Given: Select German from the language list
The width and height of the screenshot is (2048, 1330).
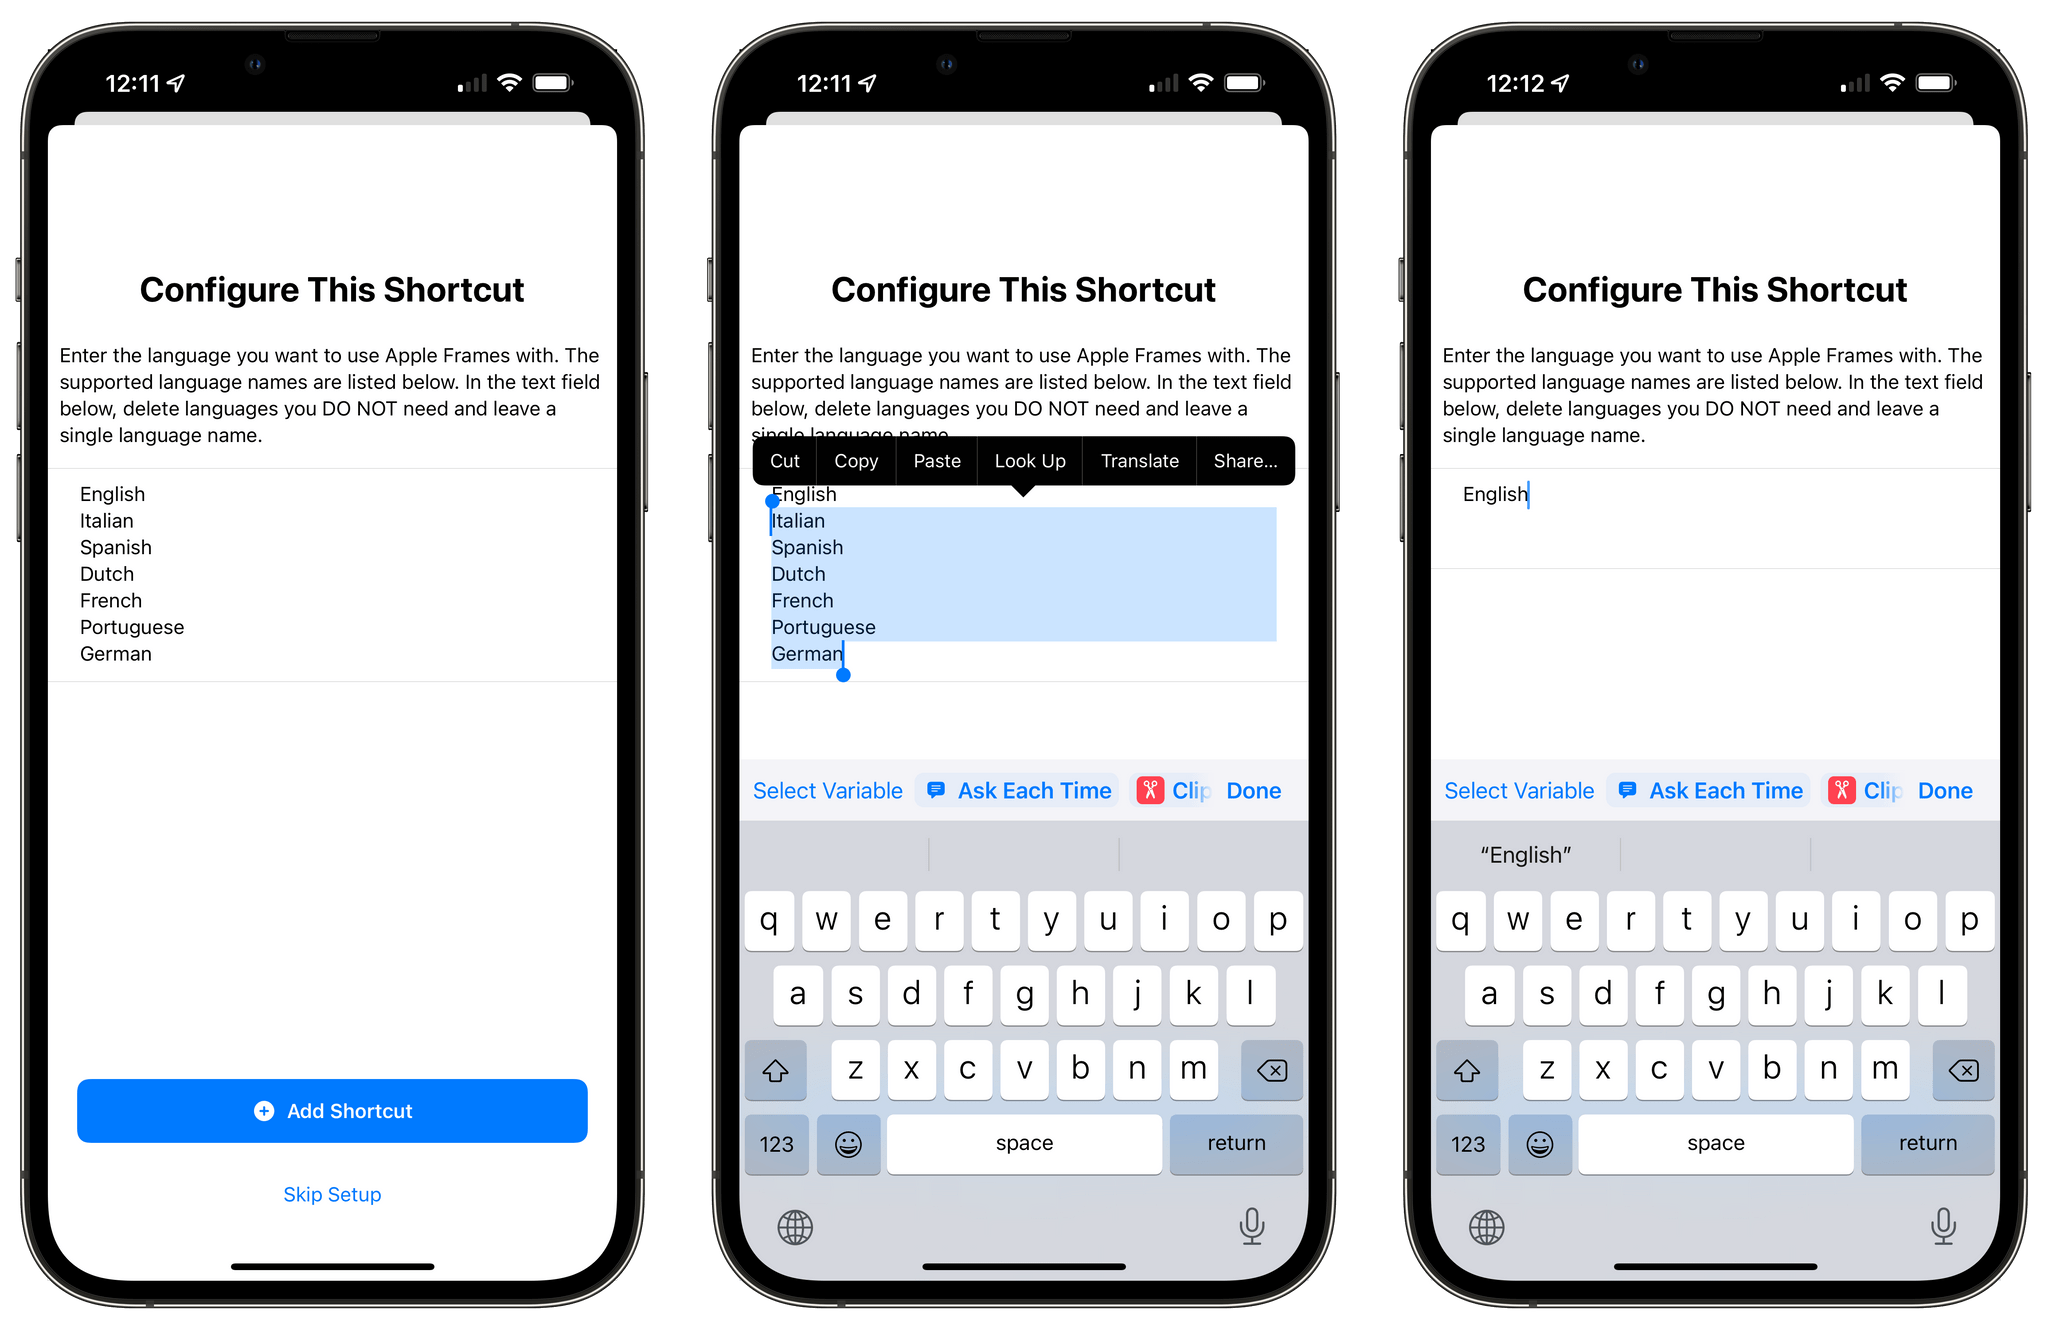Looking at the screenshot, I should pos(112,652).
